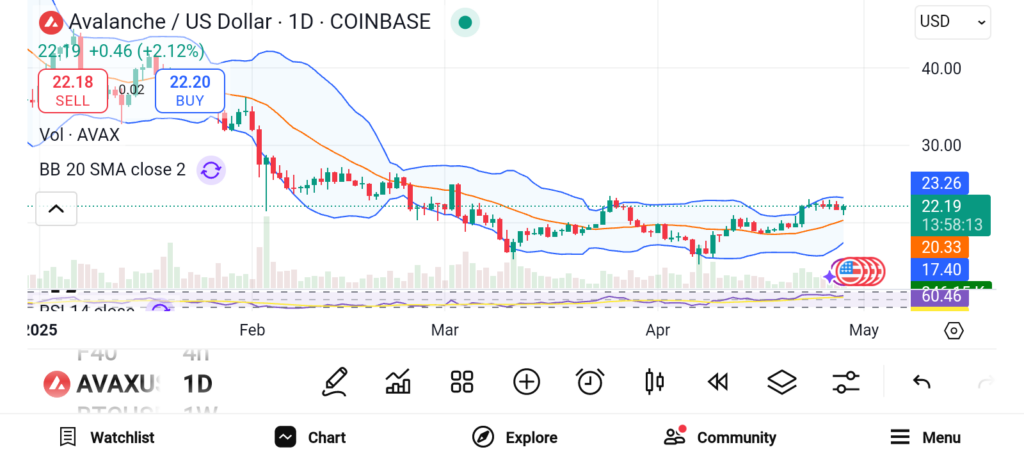The height and width of the screenshot is (461, 1024).
Task: Open the candlestick style icon
Action: [x=655, y=381]
